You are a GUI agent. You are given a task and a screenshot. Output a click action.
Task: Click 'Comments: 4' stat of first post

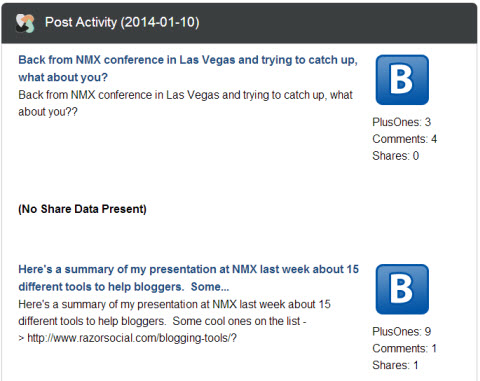404,139
